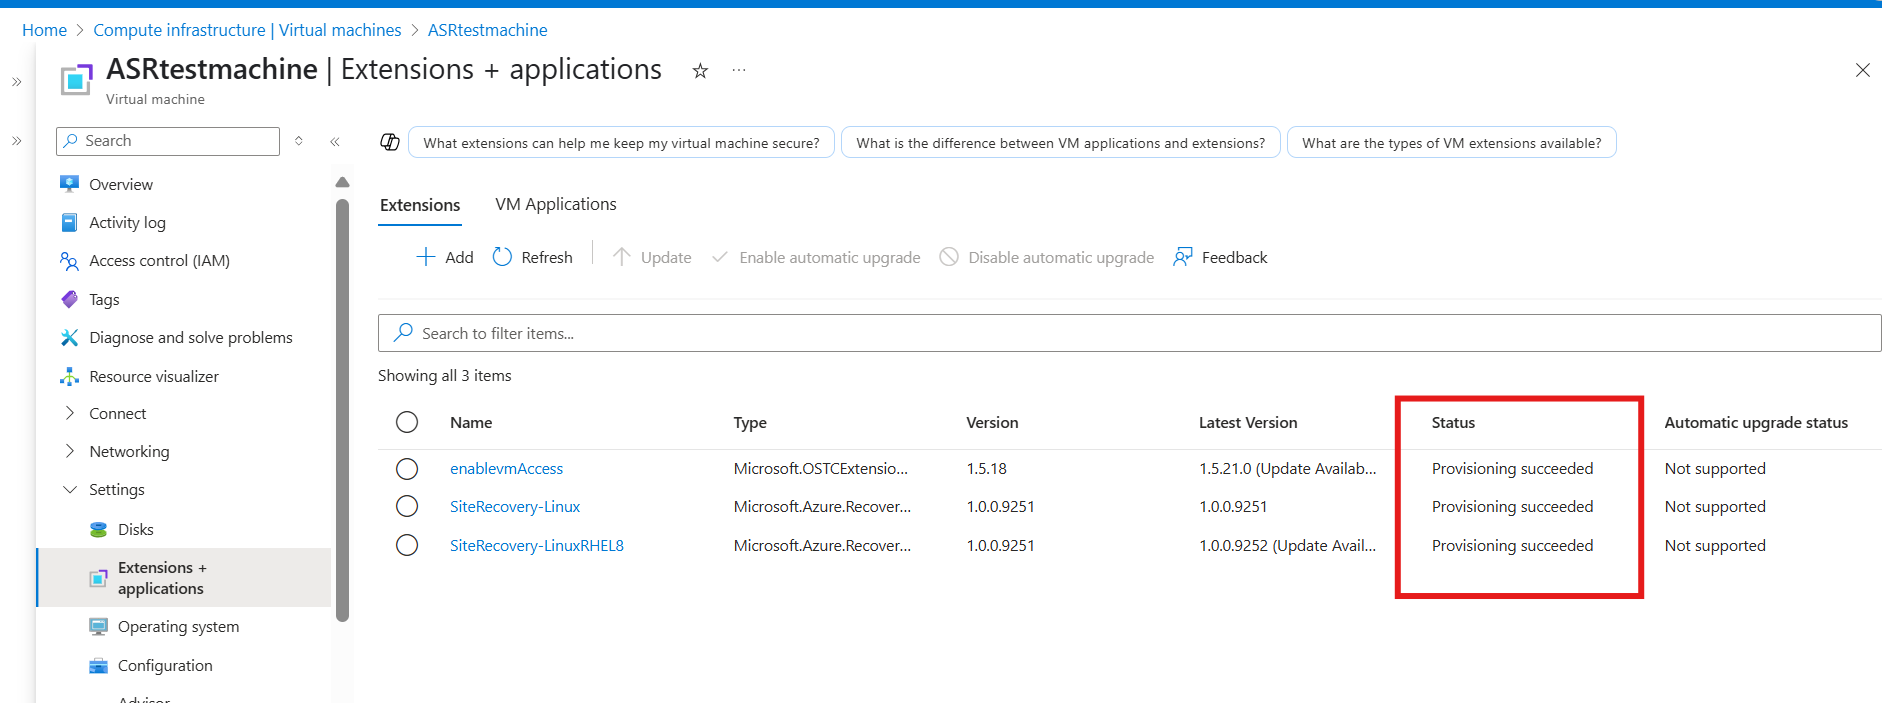
Task: Open the enablevmAccess extension link
Action: (506, 469)
